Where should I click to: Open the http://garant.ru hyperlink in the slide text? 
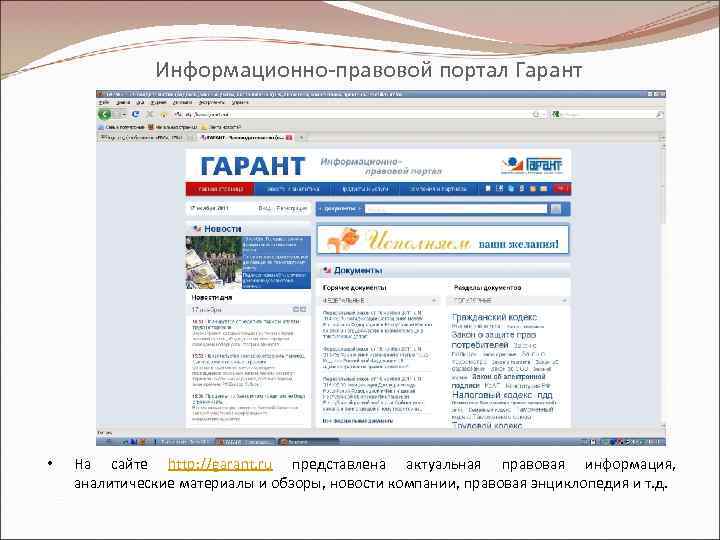tap(220, 465)
